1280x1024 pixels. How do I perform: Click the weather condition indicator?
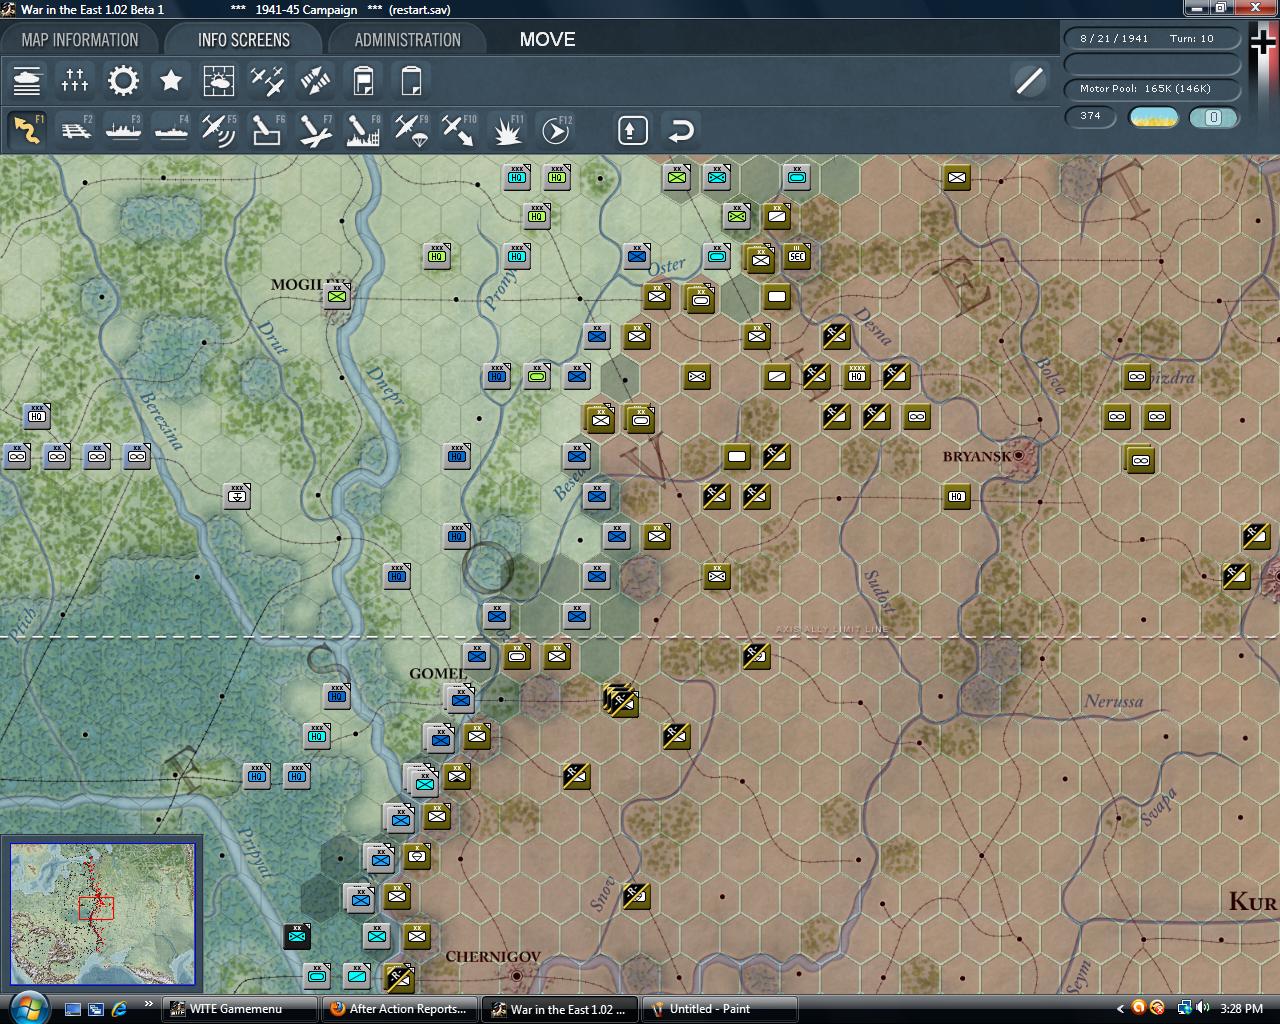click(x=1153, y=117)
